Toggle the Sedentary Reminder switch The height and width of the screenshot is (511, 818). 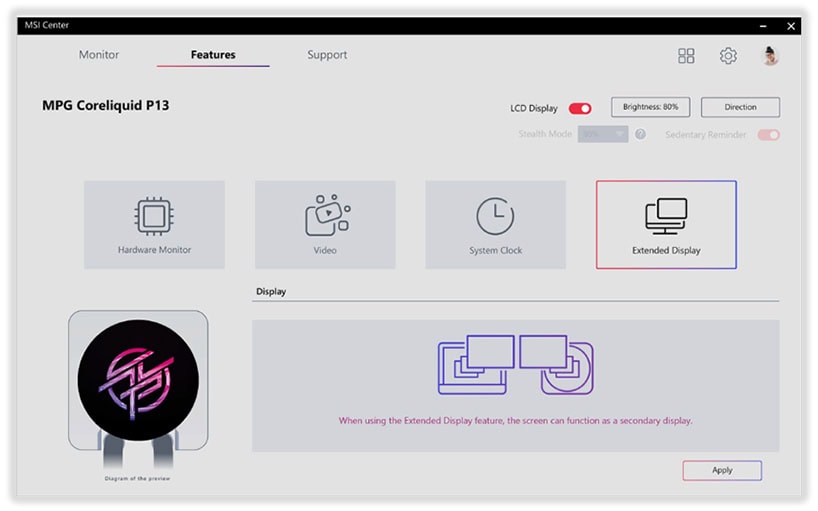(768, 135)
